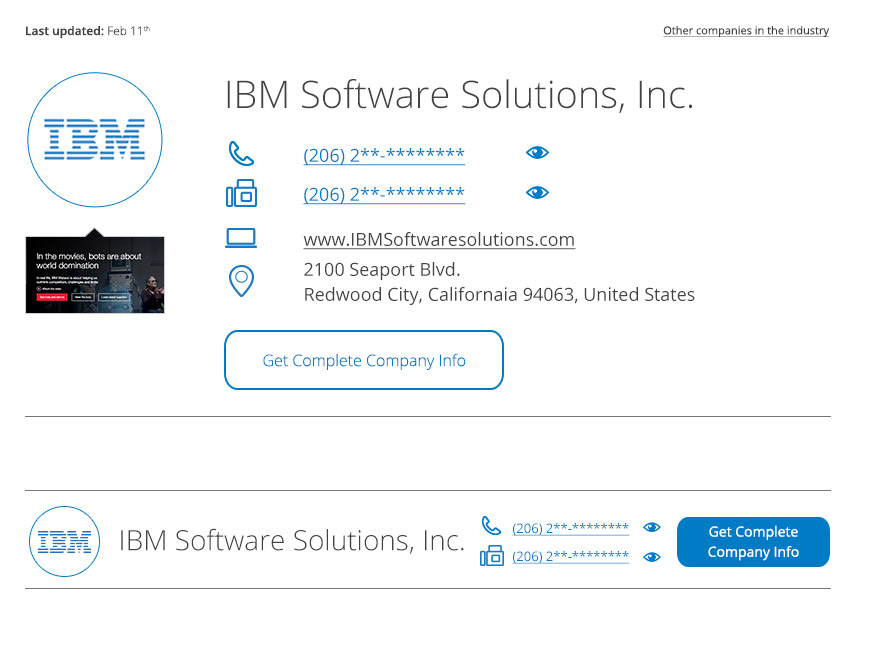Click the small fax icon in the compact row
The image size is (870, 655).
(491, 556)
